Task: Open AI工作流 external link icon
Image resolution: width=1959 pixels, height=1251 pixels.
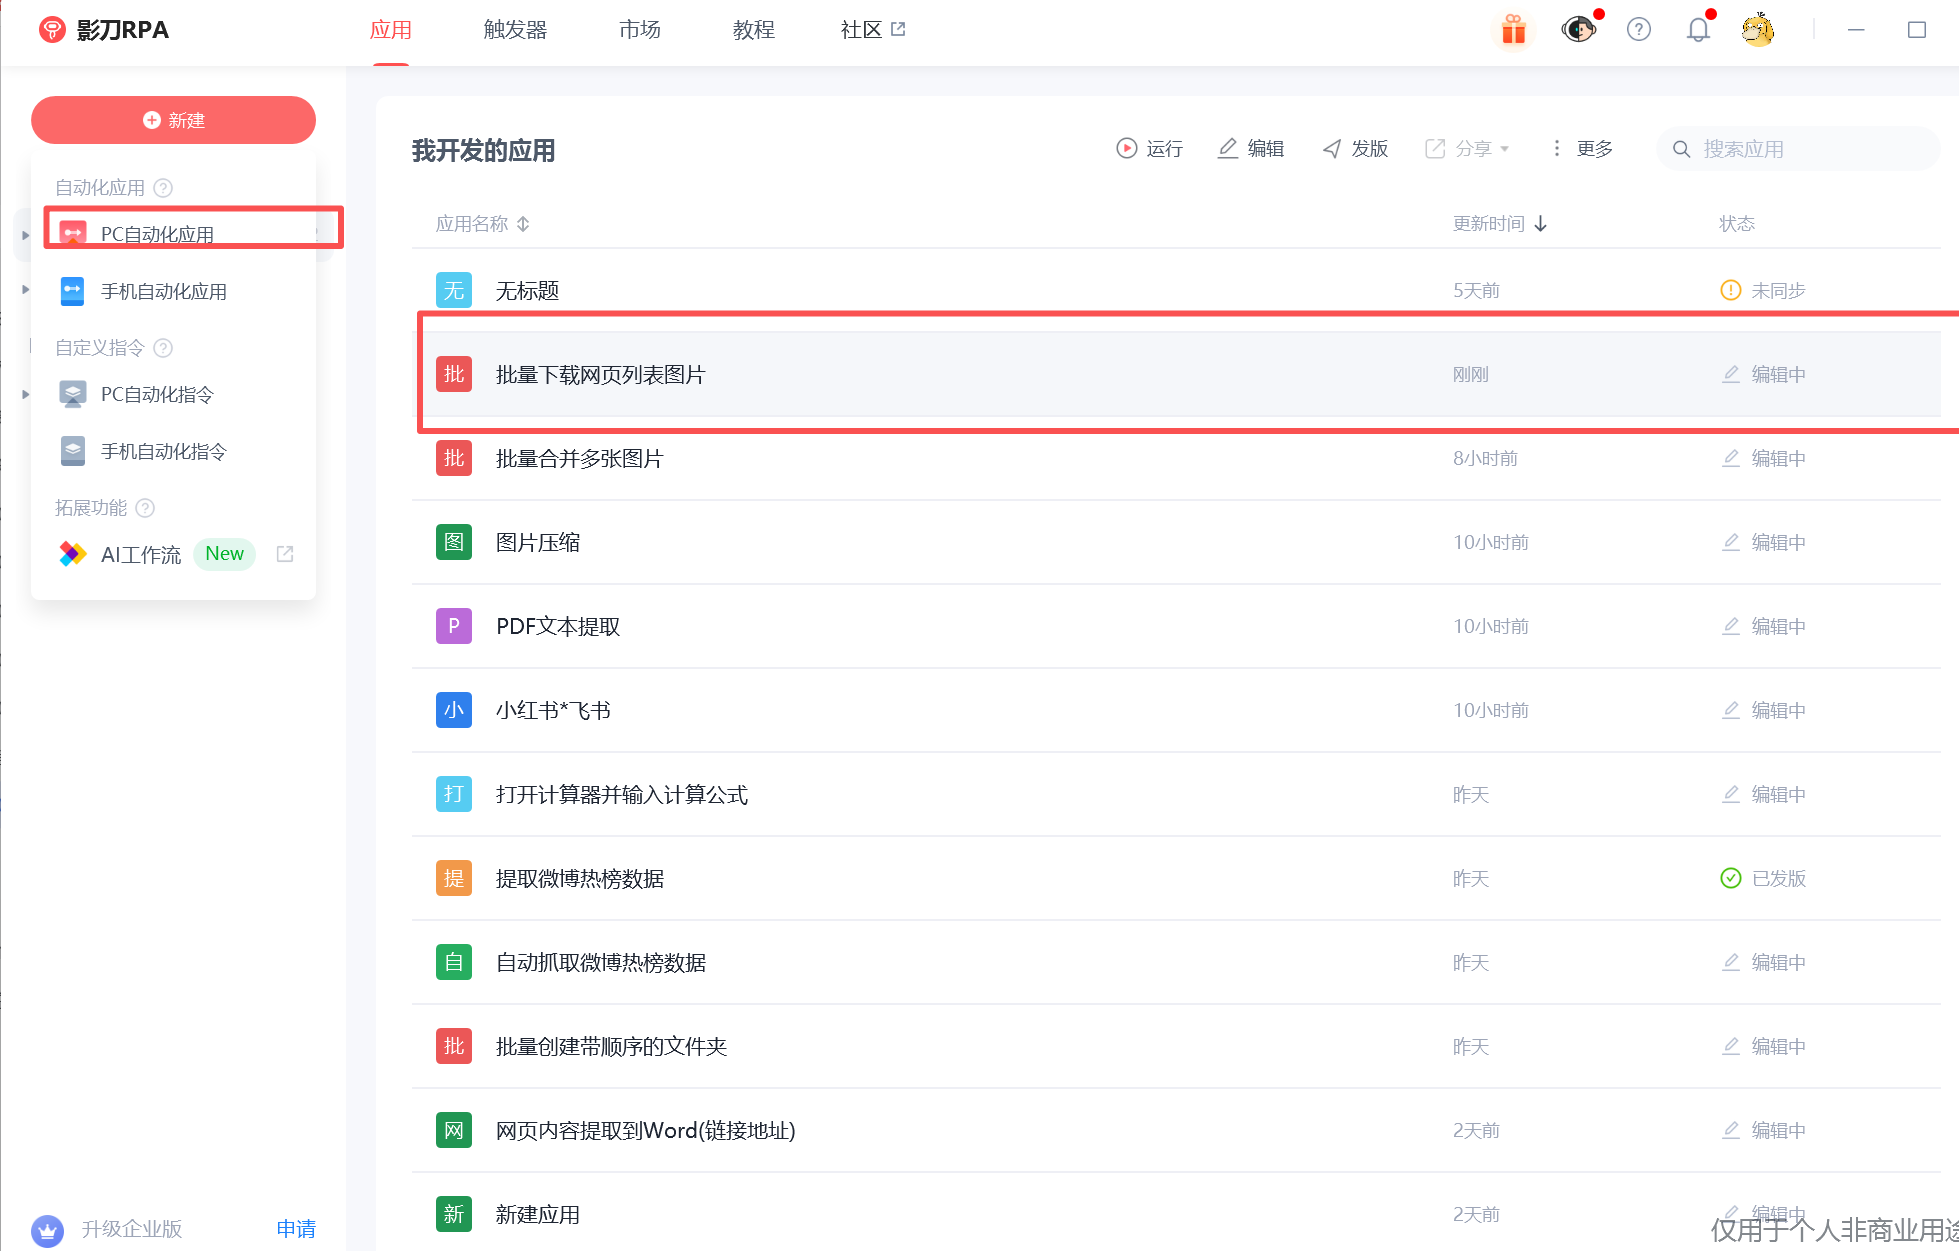Action: [285, 554]
